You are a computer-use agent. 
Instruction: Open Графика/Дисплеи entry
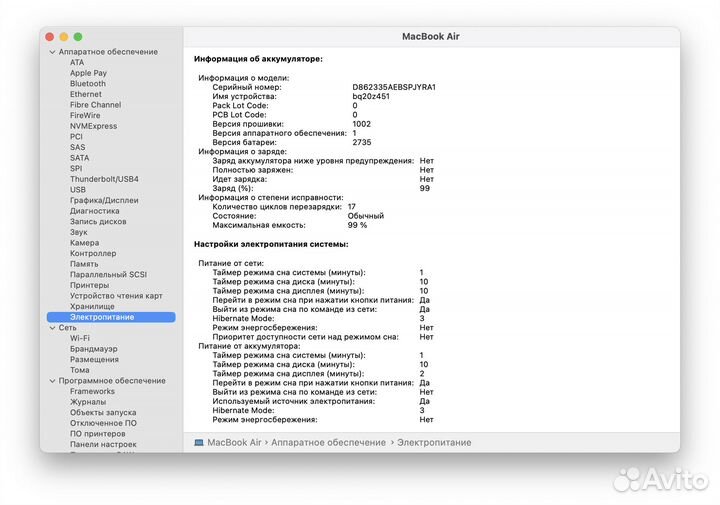point(104,200)
